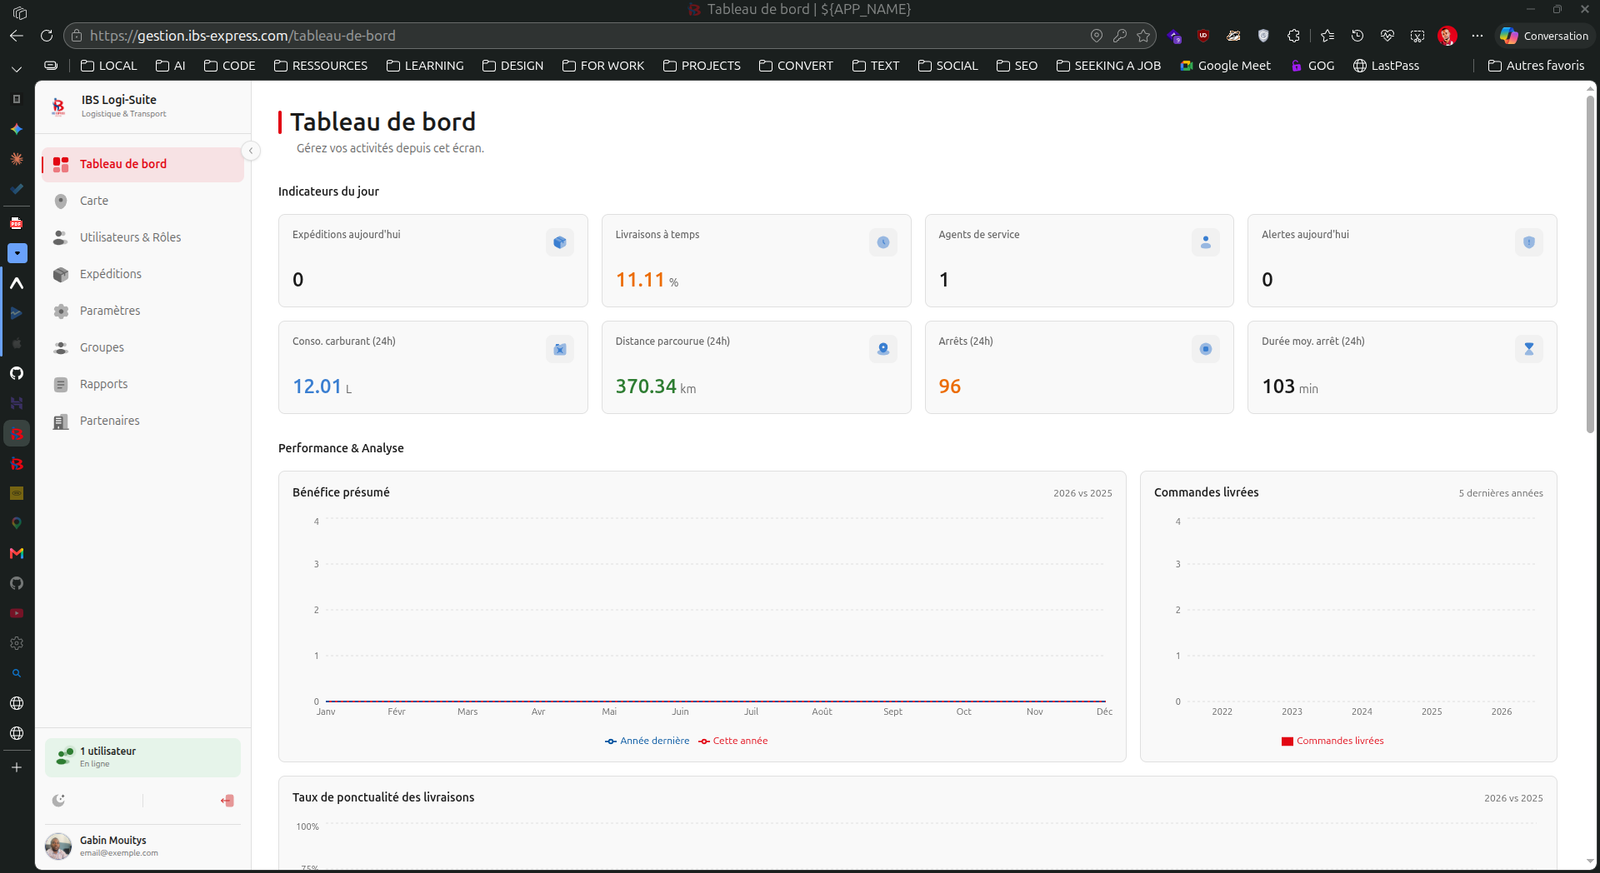Click Livraisons à temps clock icon
This screenshot has height=873, width=1600.
tap(883, 242)
